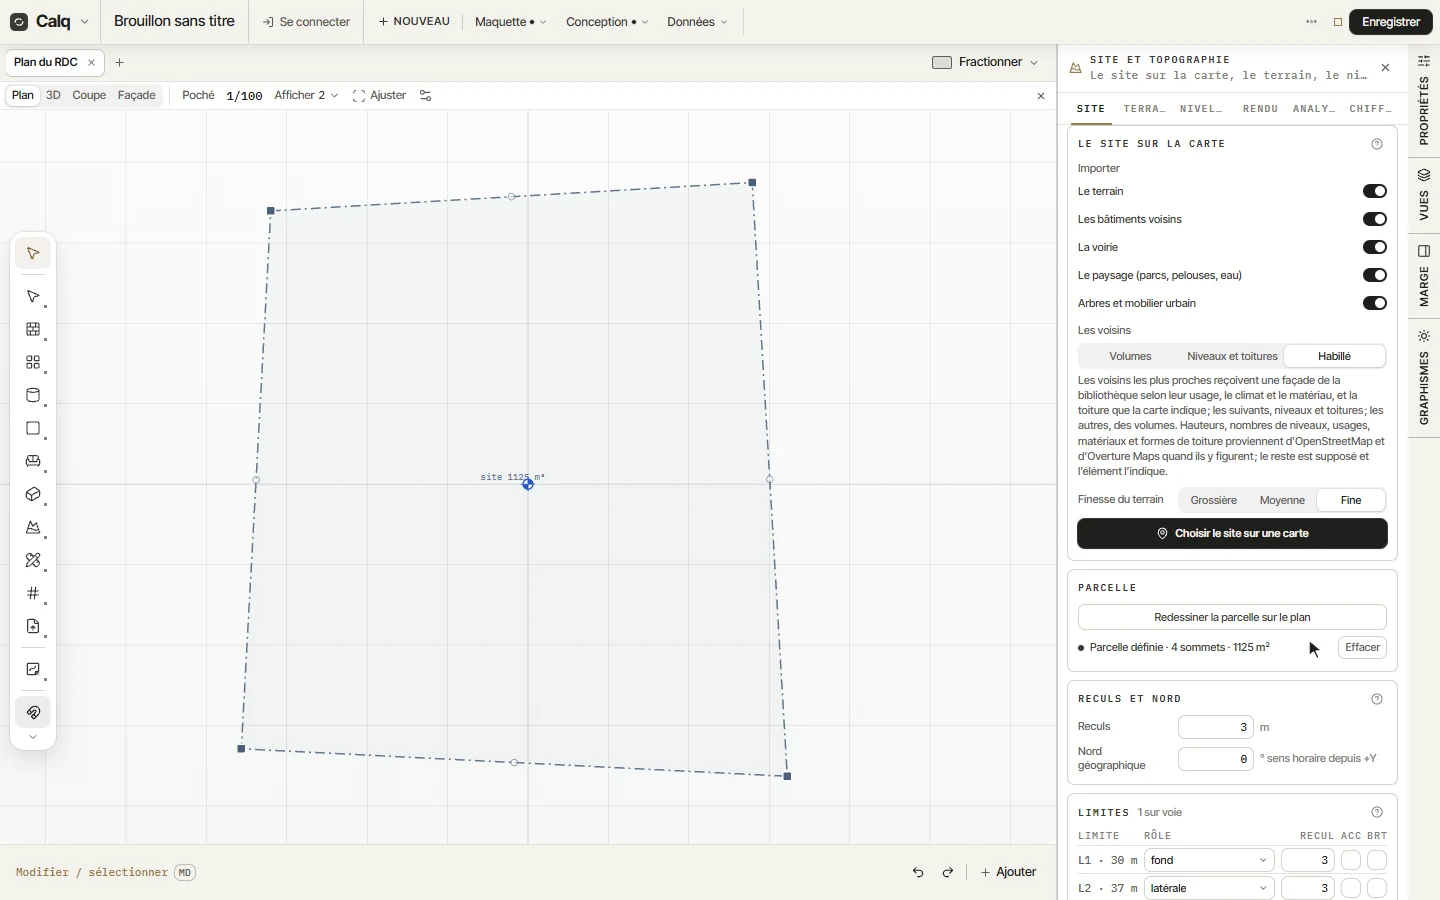Click Redessiner la parcelle sur le plan
This screenshot has width=1440, height=900.
pos(1232,617)
